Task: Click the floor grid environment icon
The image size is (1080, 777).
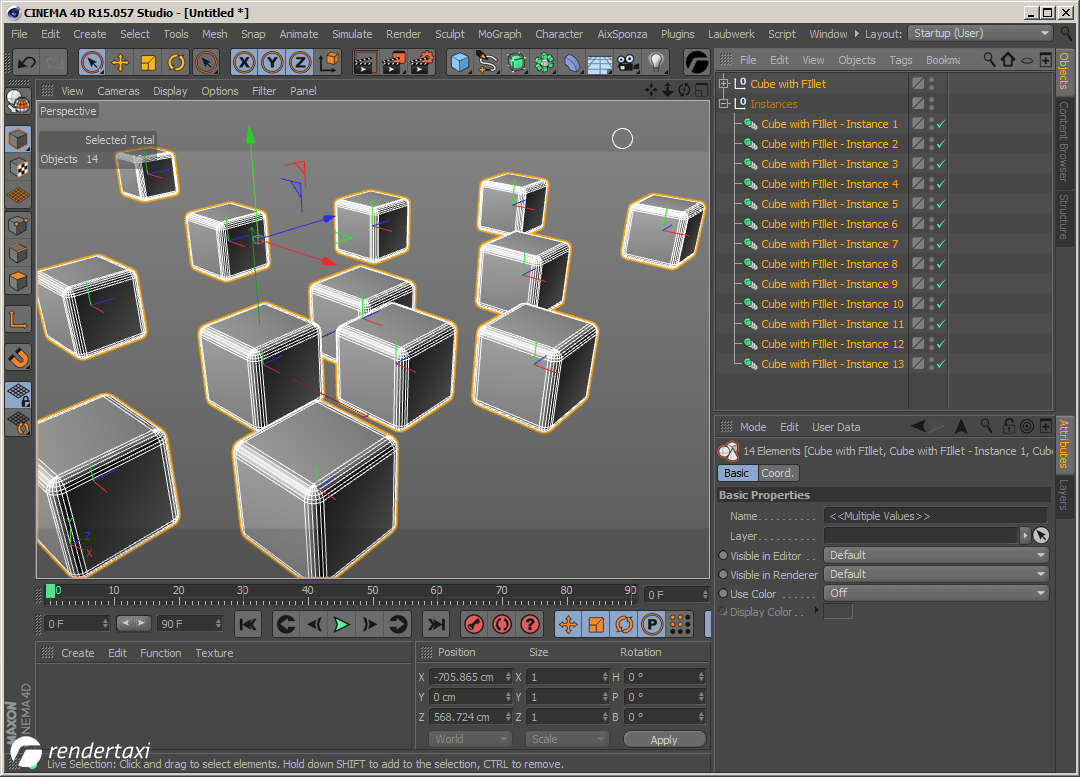Action: (599, 63)
